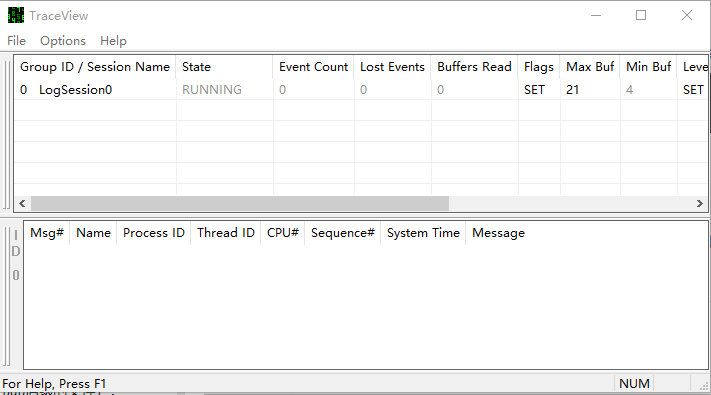Click the TraceView application icon
This screenshot has width=711, height=395.
point(16,15)
